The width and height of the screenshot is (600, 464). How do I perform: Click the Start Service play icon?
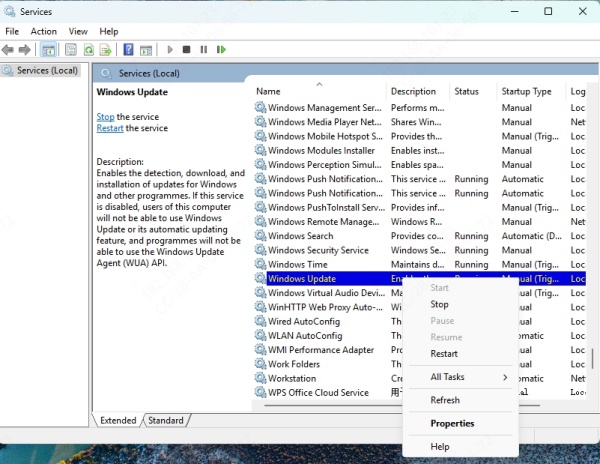point(170,50)
